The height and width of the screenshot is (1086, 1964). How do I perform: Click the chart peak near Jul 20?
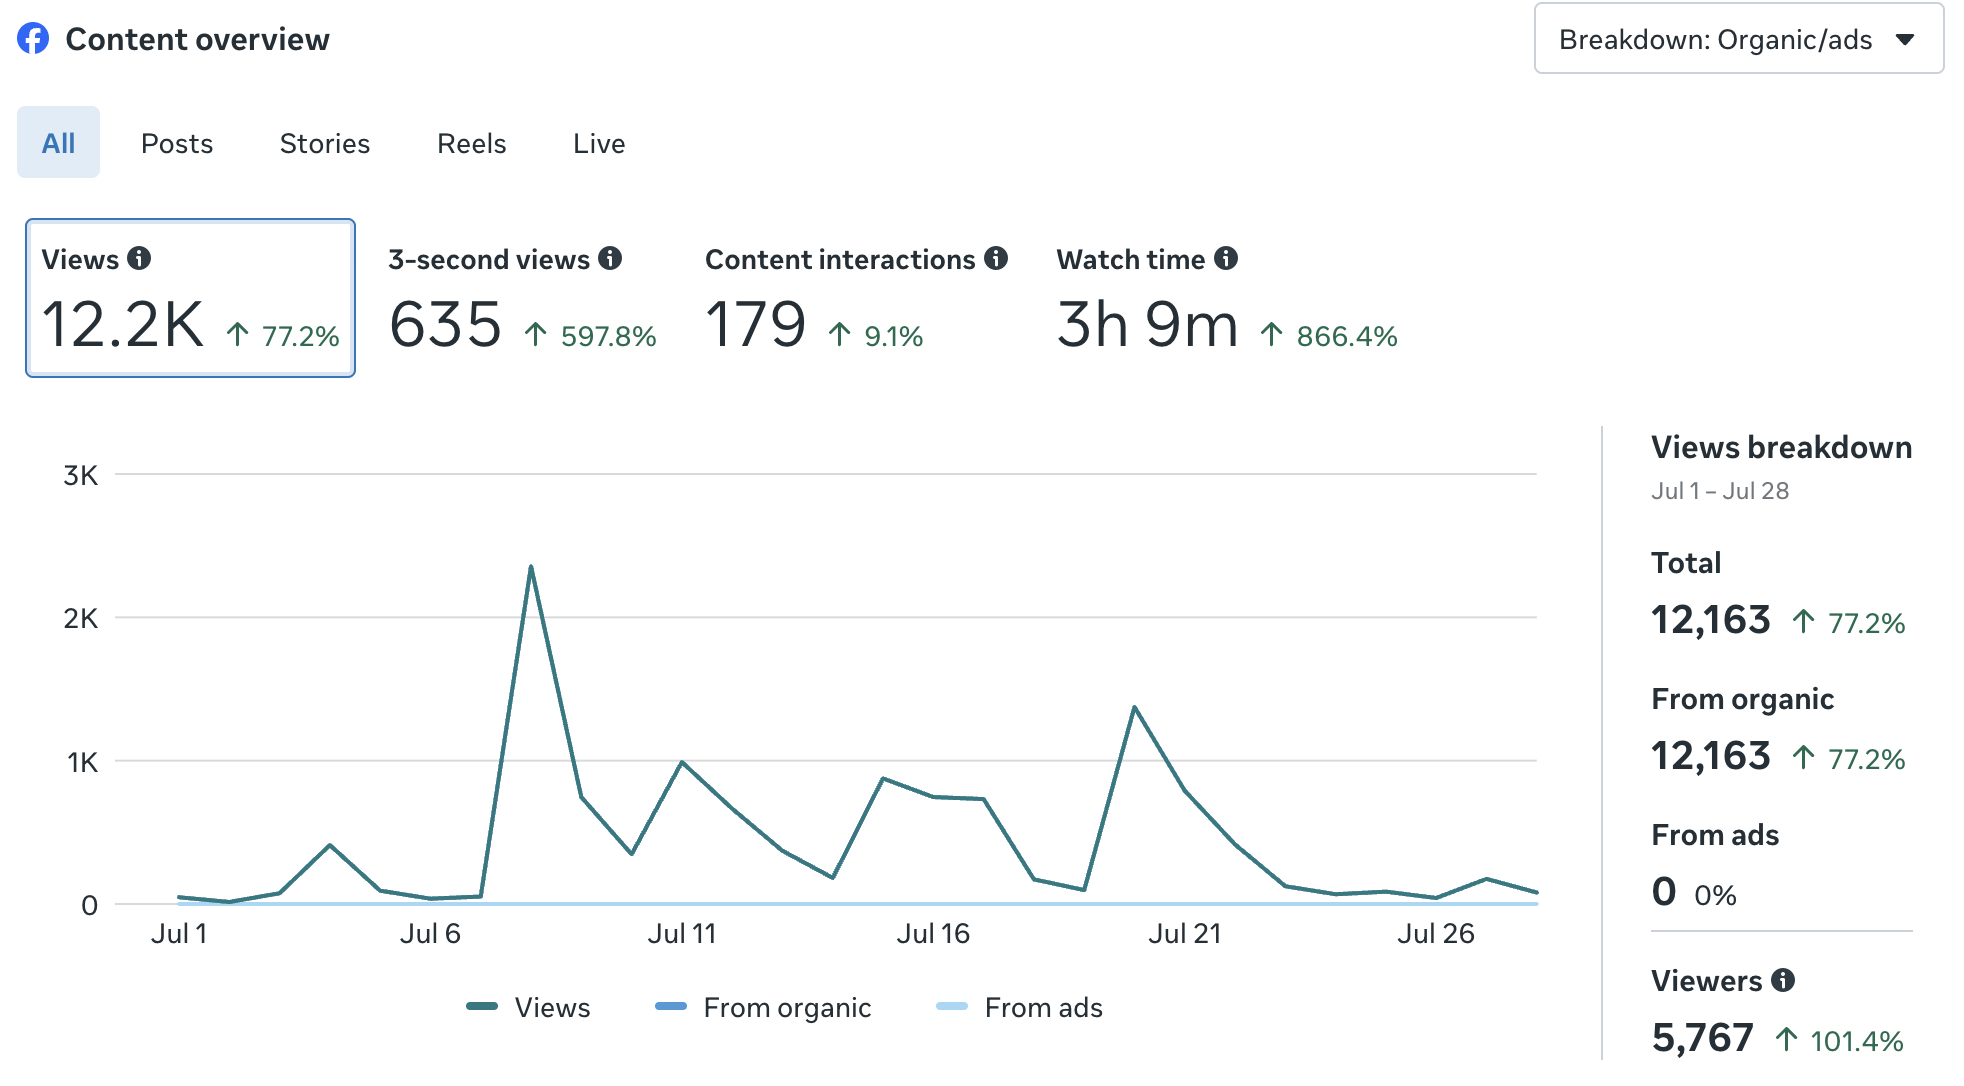pyautogui.click(x=1134, y=708)
